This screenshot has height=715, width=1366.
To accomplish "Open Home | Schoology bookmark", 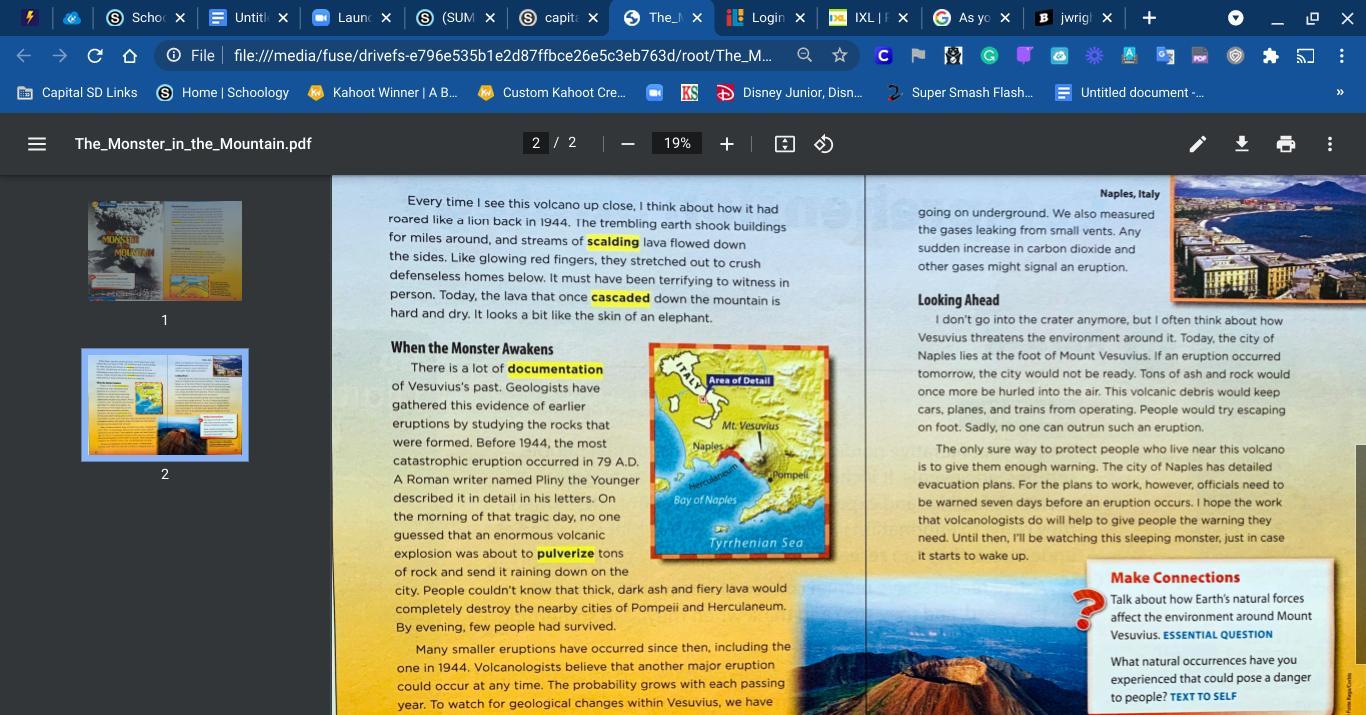I will tap(223, 92).
